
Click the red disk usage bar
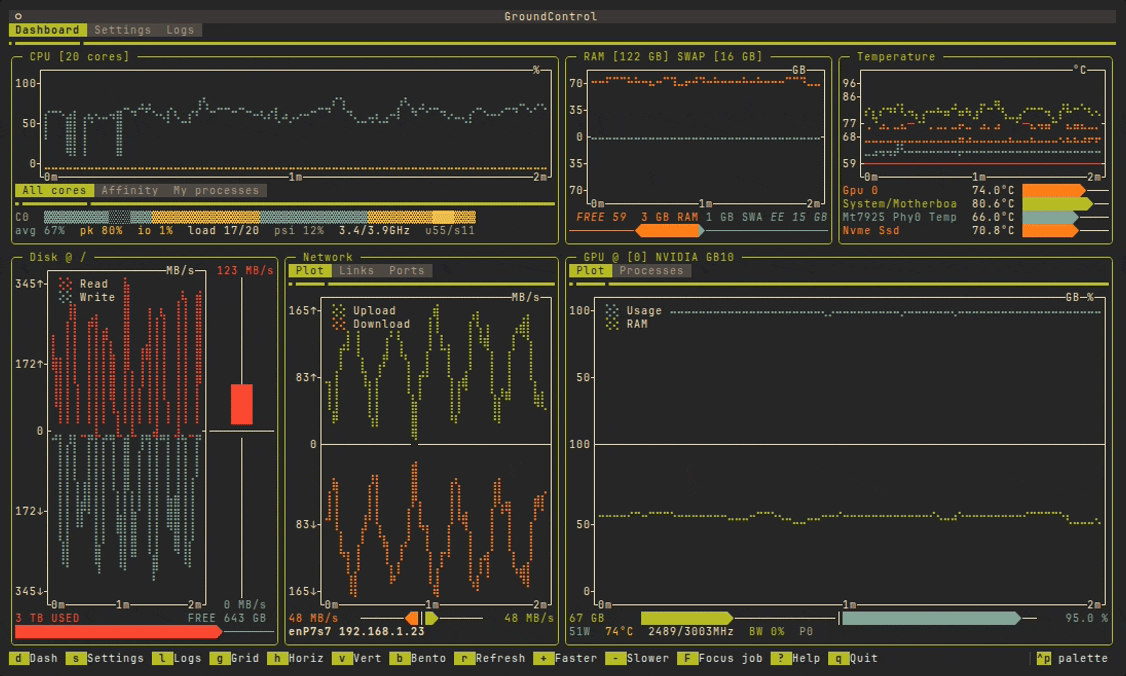pyautogui.click(x=118, y=631)
